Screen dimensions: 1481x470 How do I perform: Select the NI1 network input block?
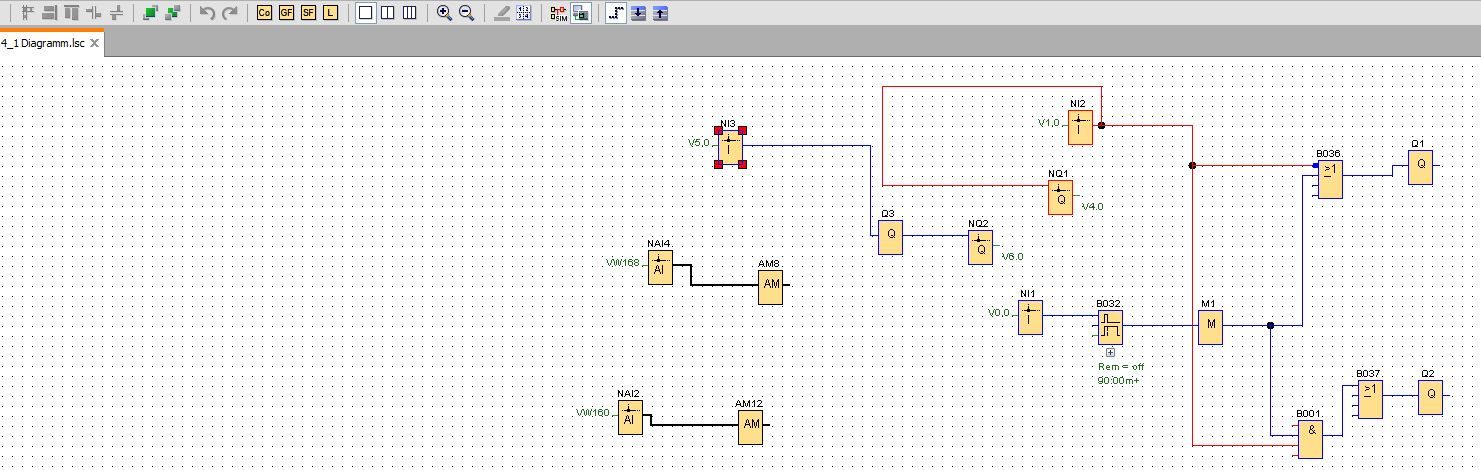click(x=1030, y=317)
